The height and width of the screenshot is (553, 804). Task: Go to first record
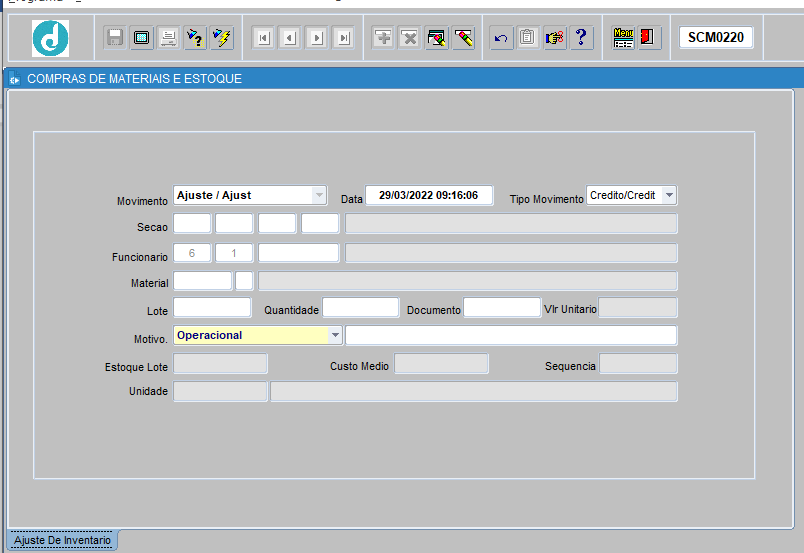pos(264,38)
